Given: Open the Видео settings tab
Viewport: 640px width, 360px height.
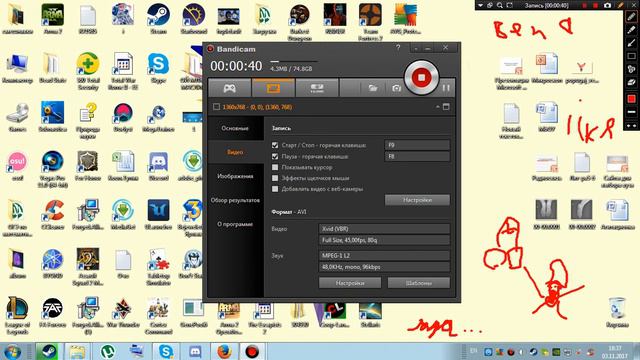Looking at the screenshot, I should (x=235, y=152).
